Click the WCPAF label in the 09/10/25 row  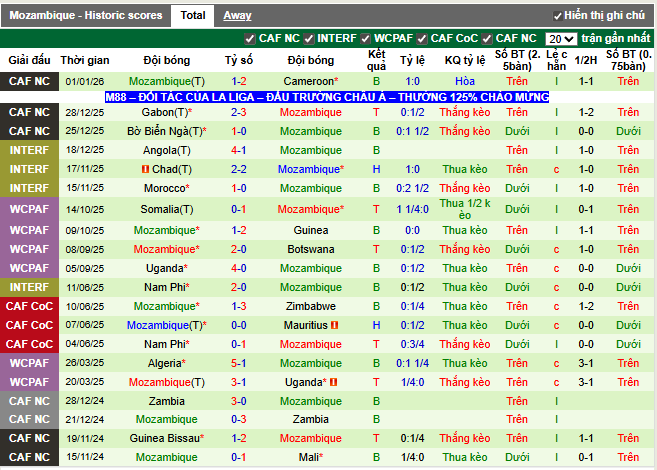[x=29, y=230]
